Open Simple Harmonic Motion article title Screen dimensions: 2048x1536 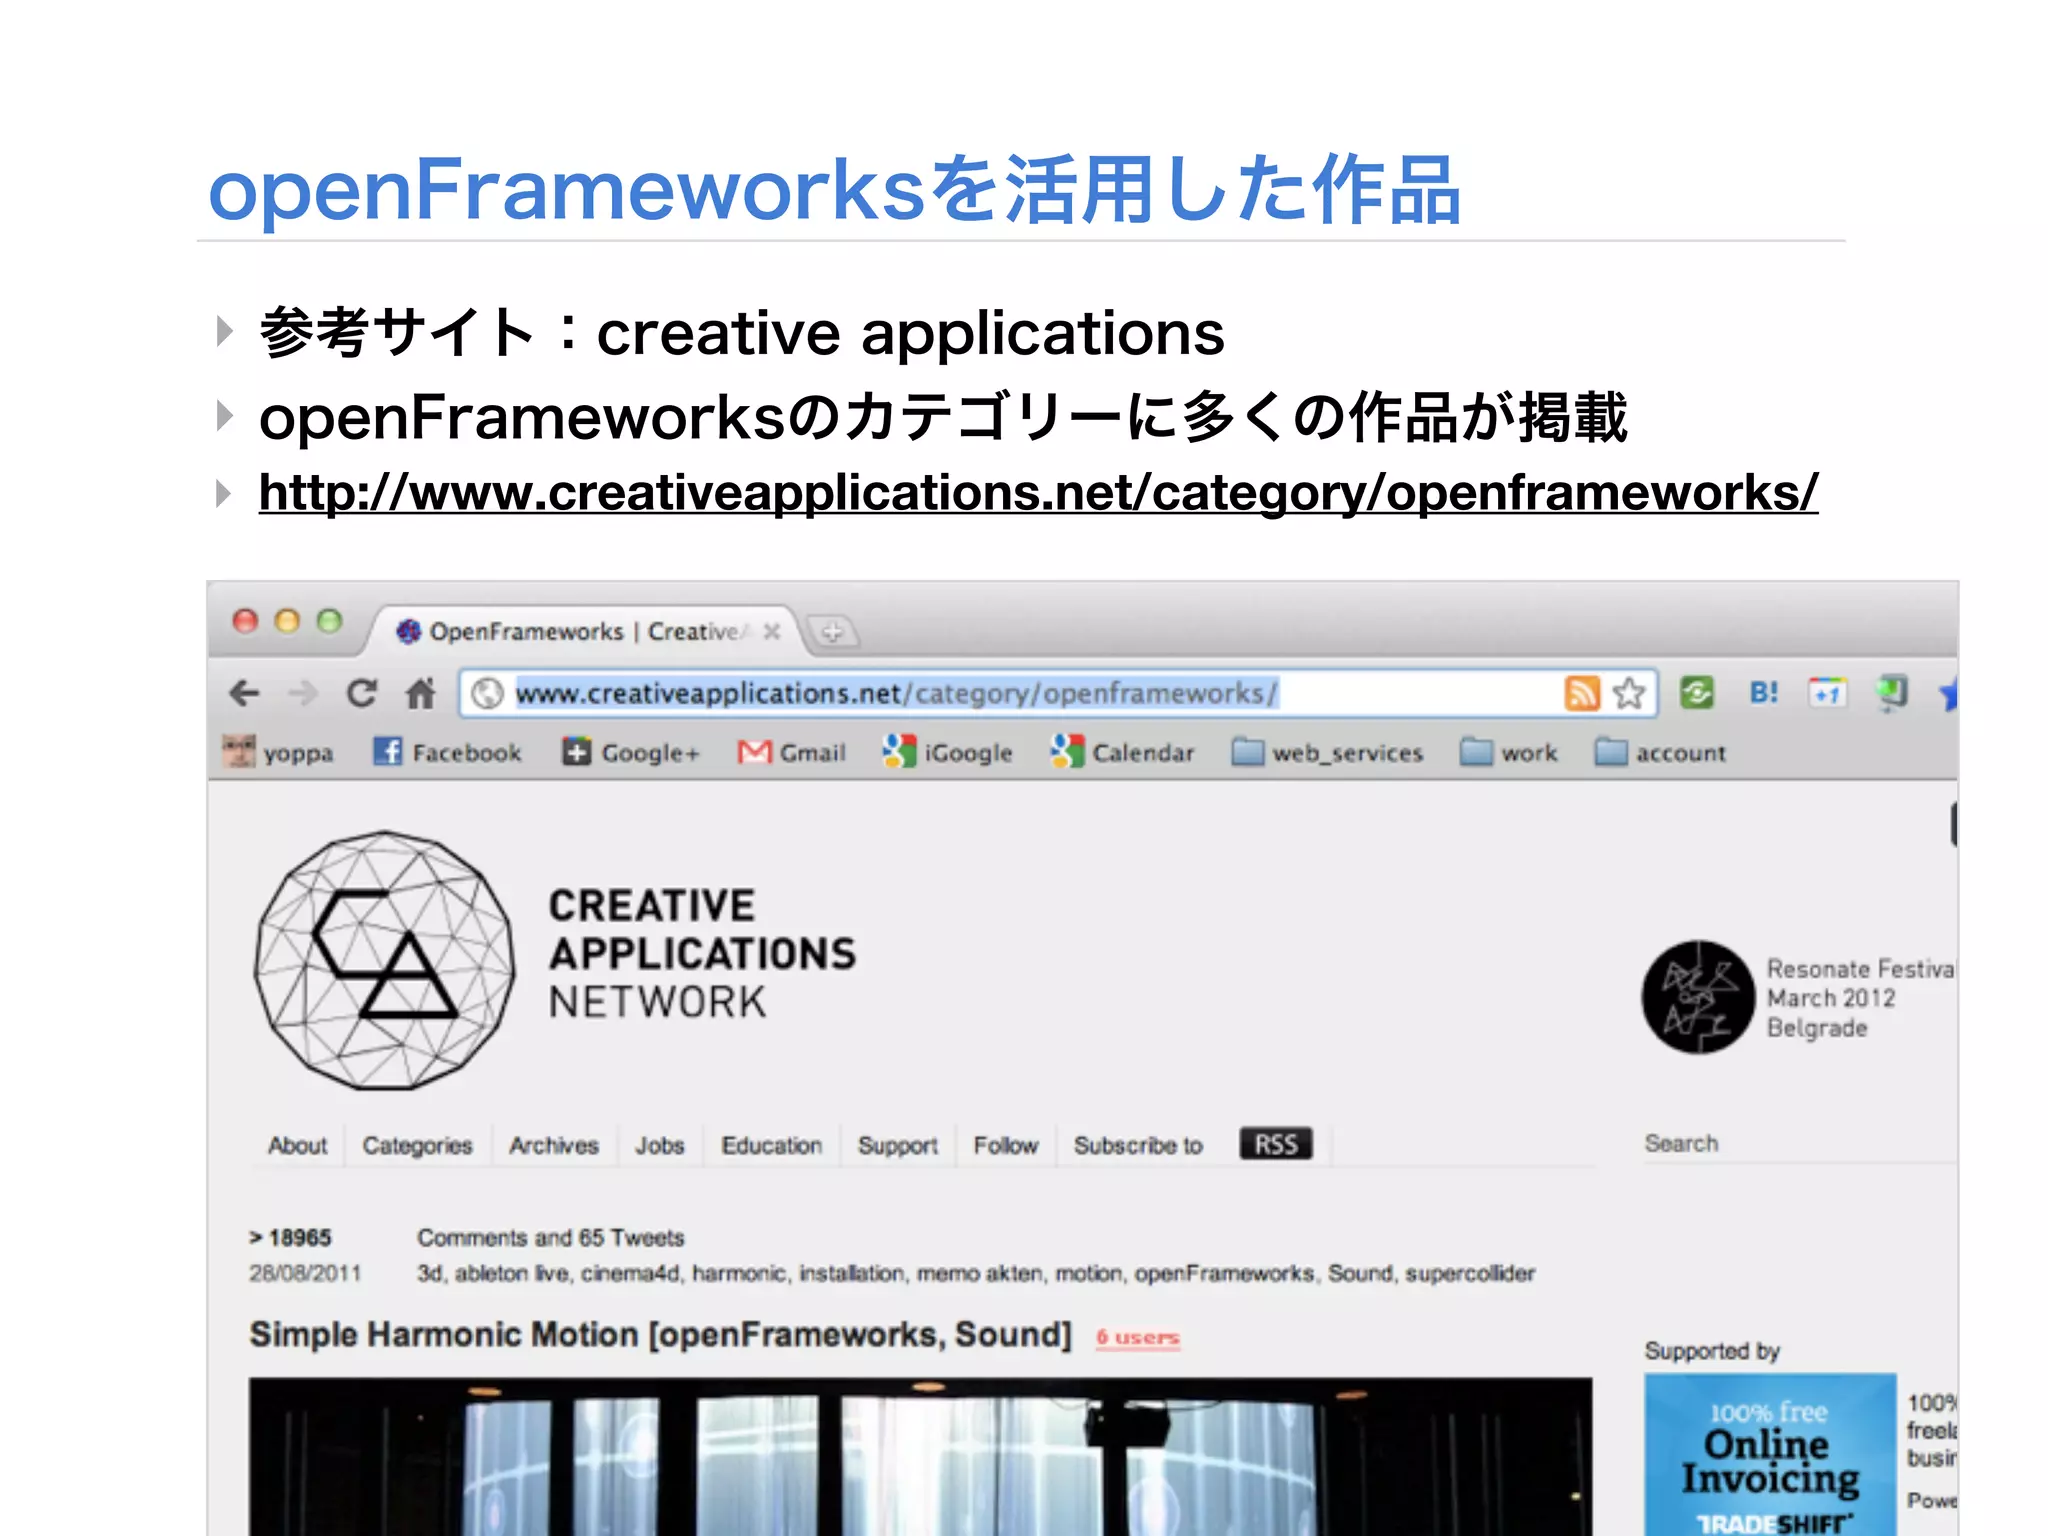pyautogui.click(x=660, y=1335)
